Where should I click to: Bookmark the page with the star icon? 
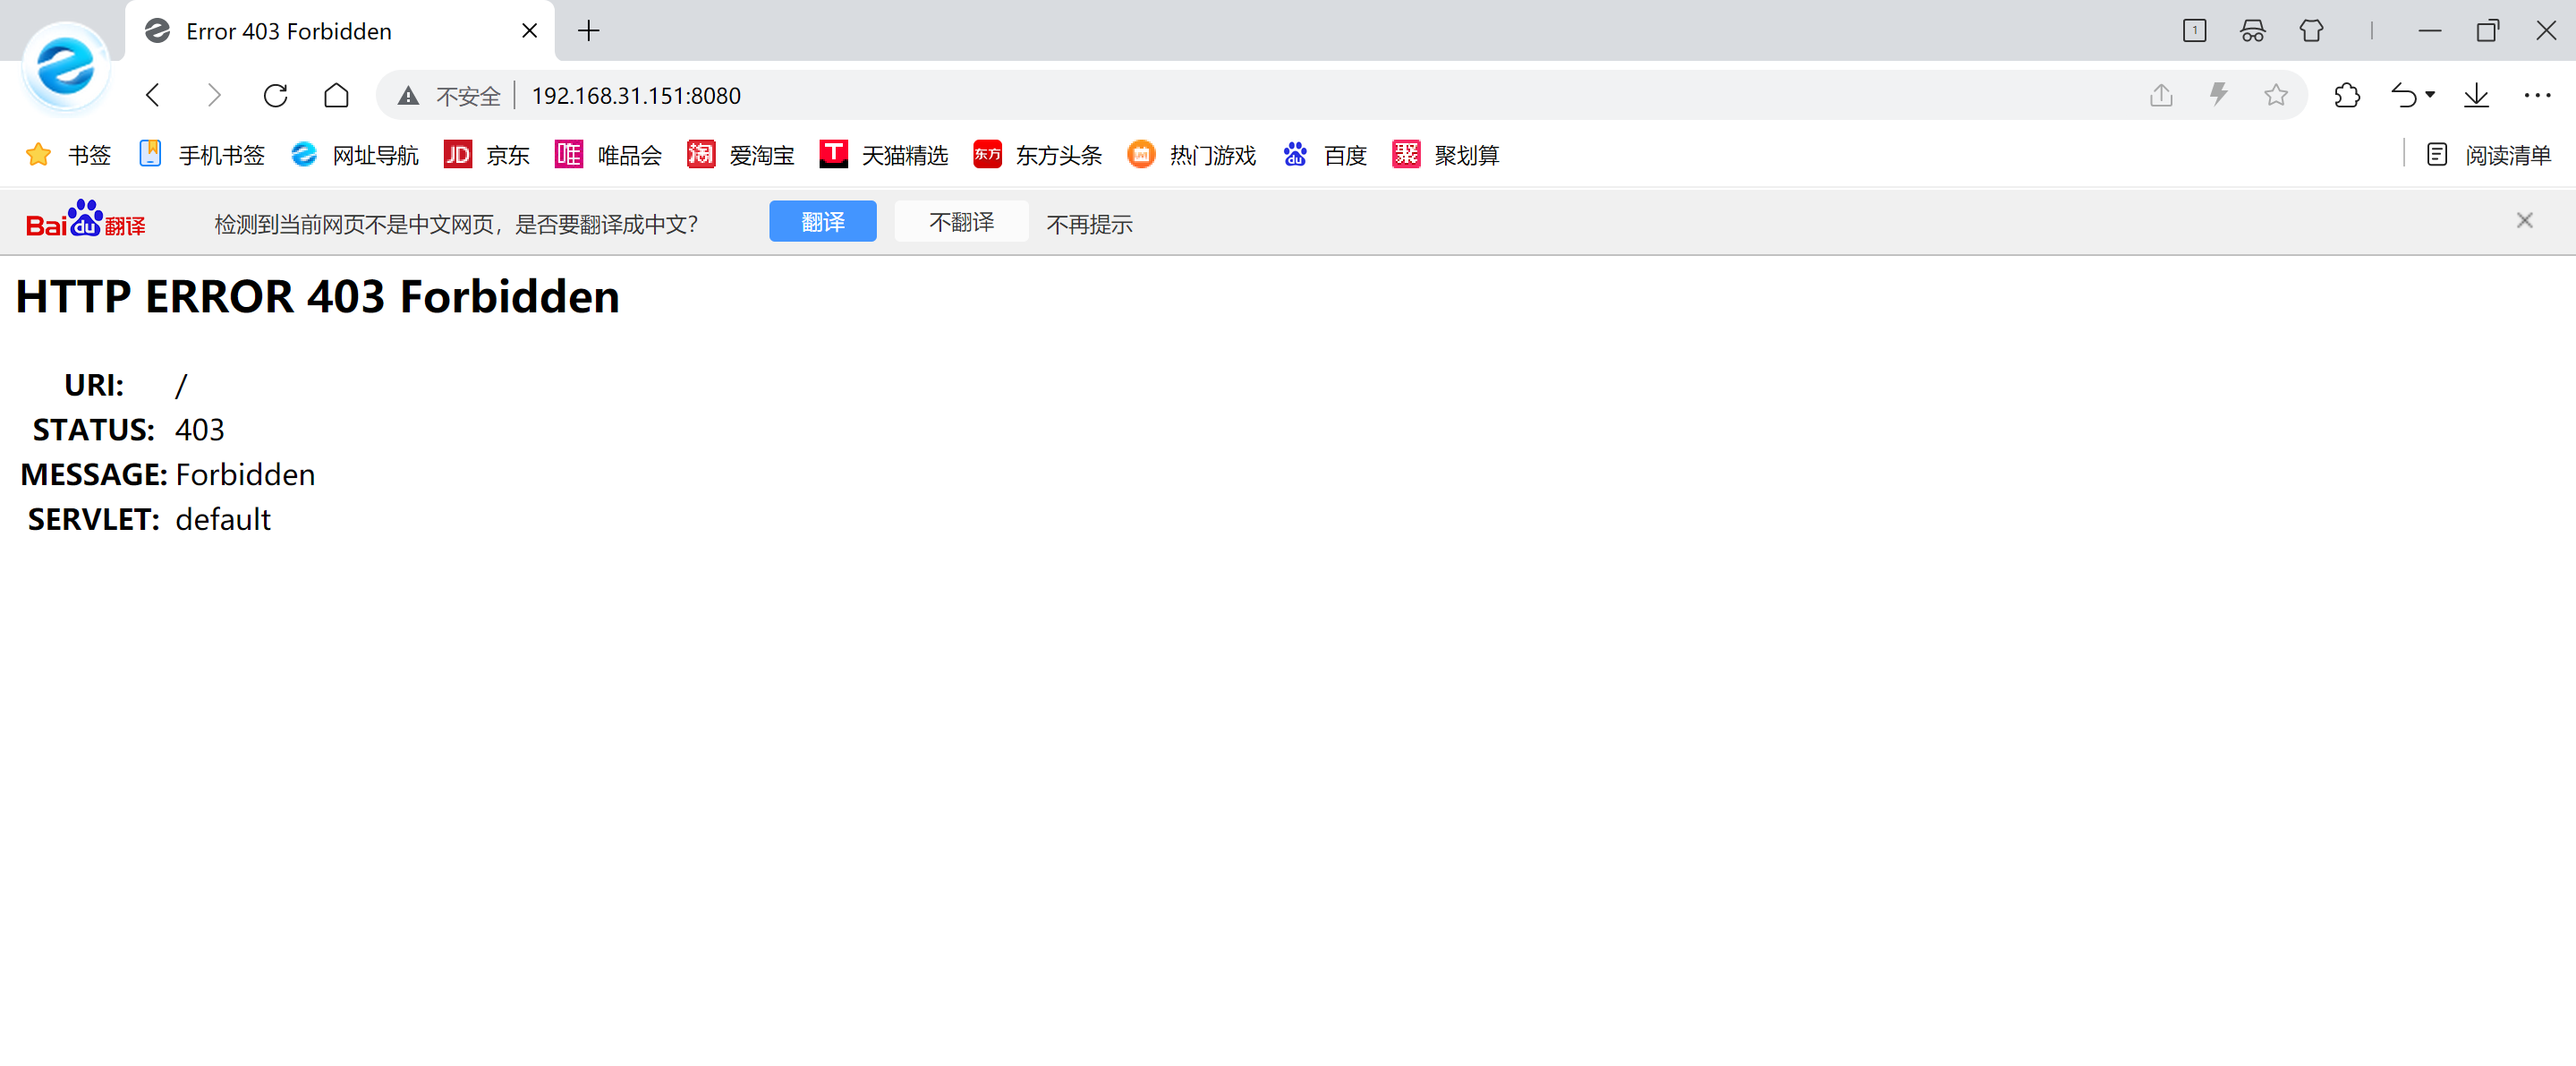point(2276,96)
